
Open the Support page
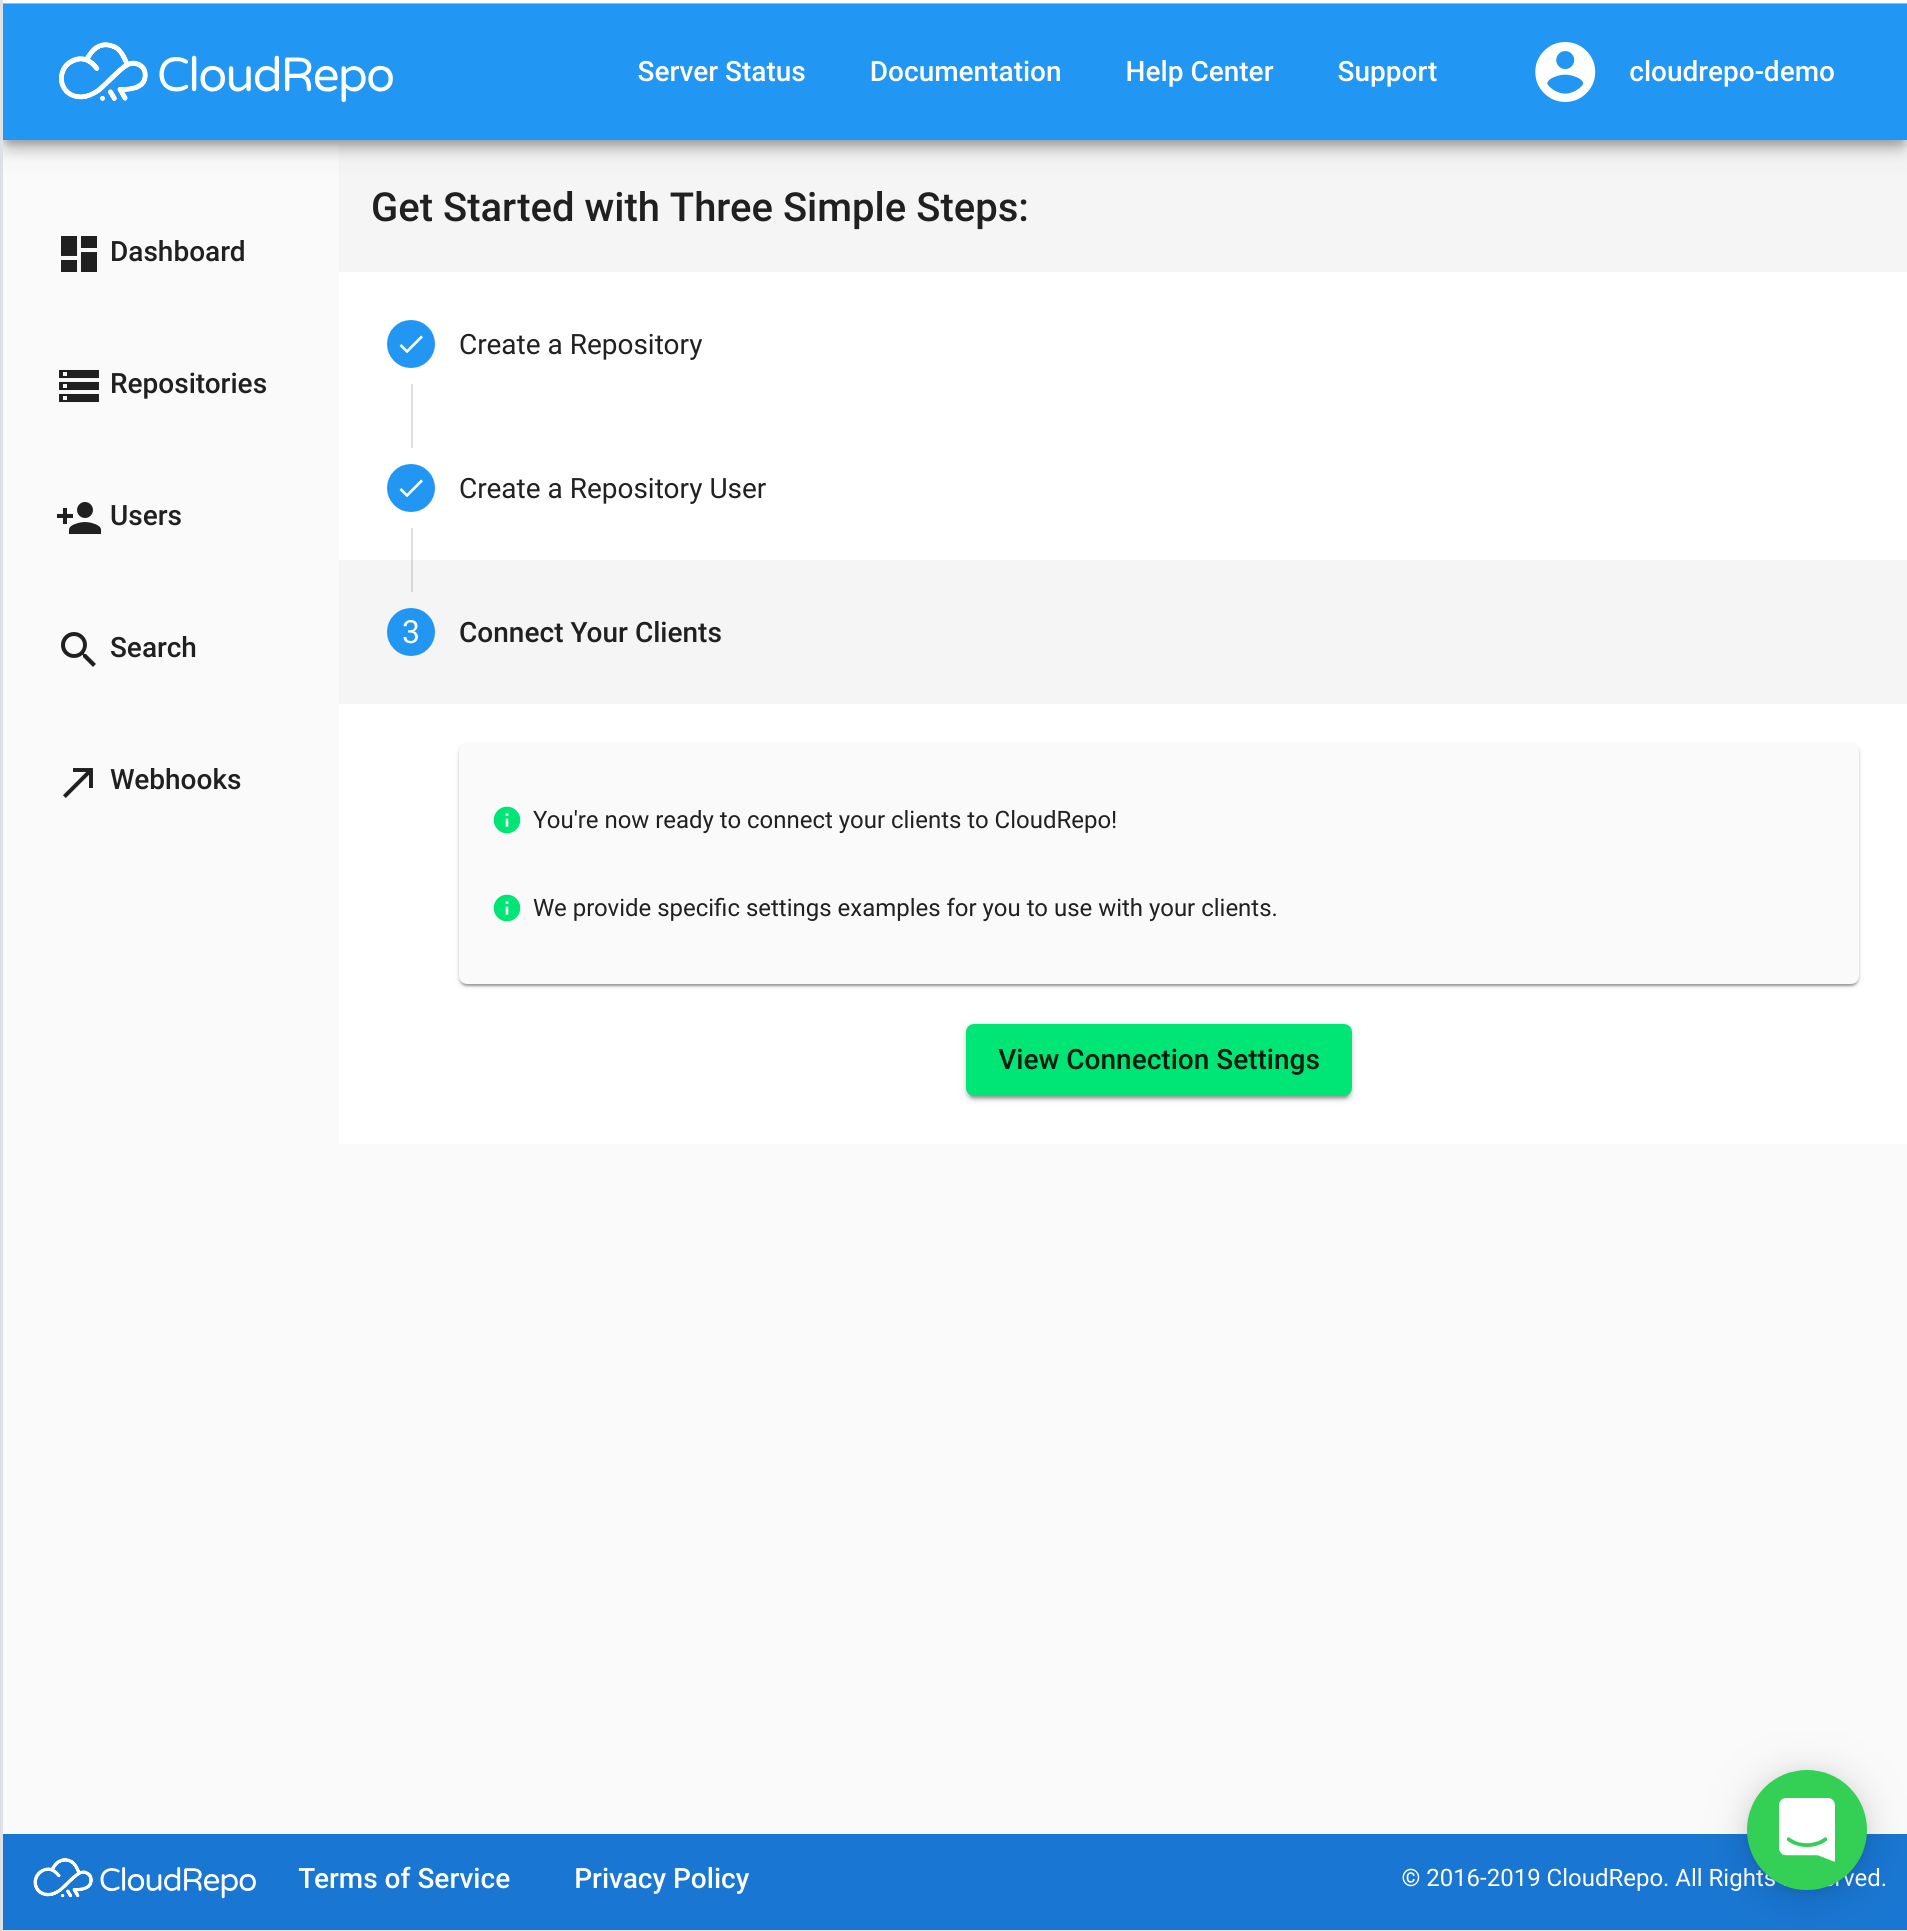coord(1387,72)
